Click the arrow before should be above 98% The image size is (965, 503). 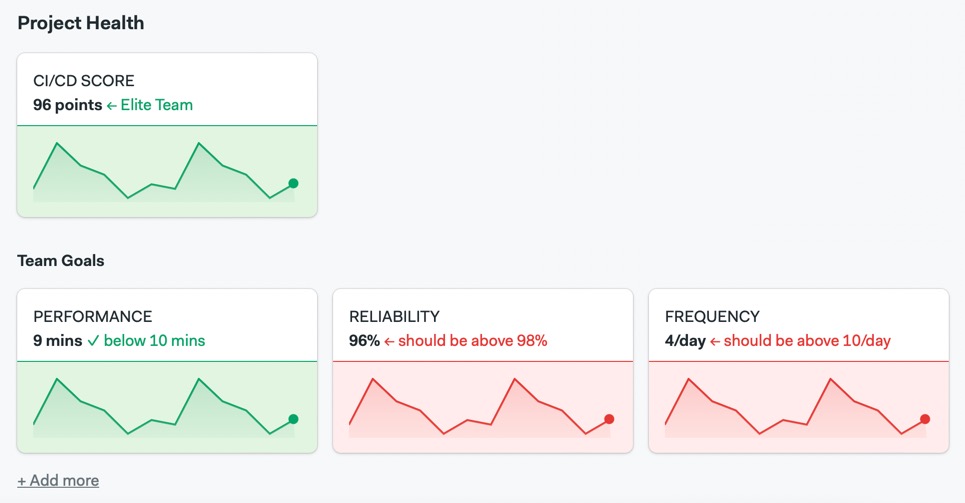pos(391,341)
